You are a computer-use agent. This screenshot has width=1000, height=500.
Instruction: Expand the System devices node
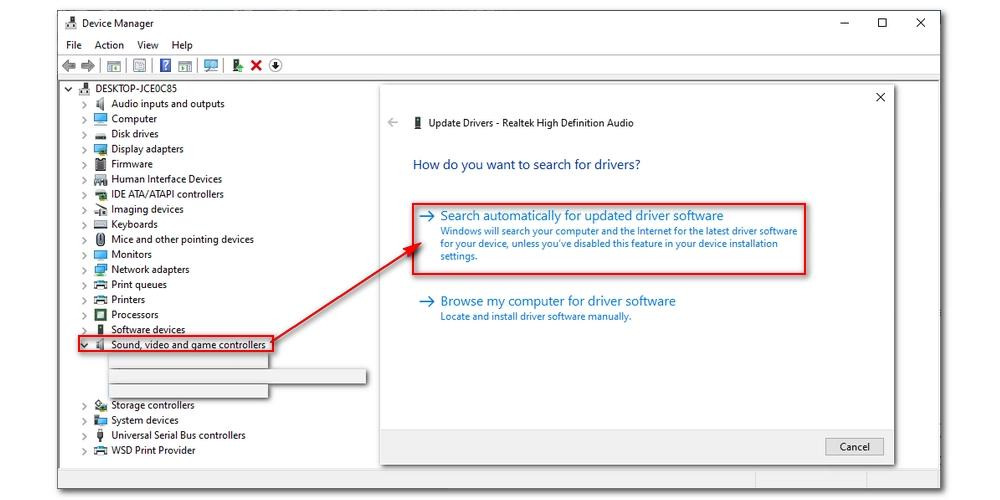pos(84,420)
